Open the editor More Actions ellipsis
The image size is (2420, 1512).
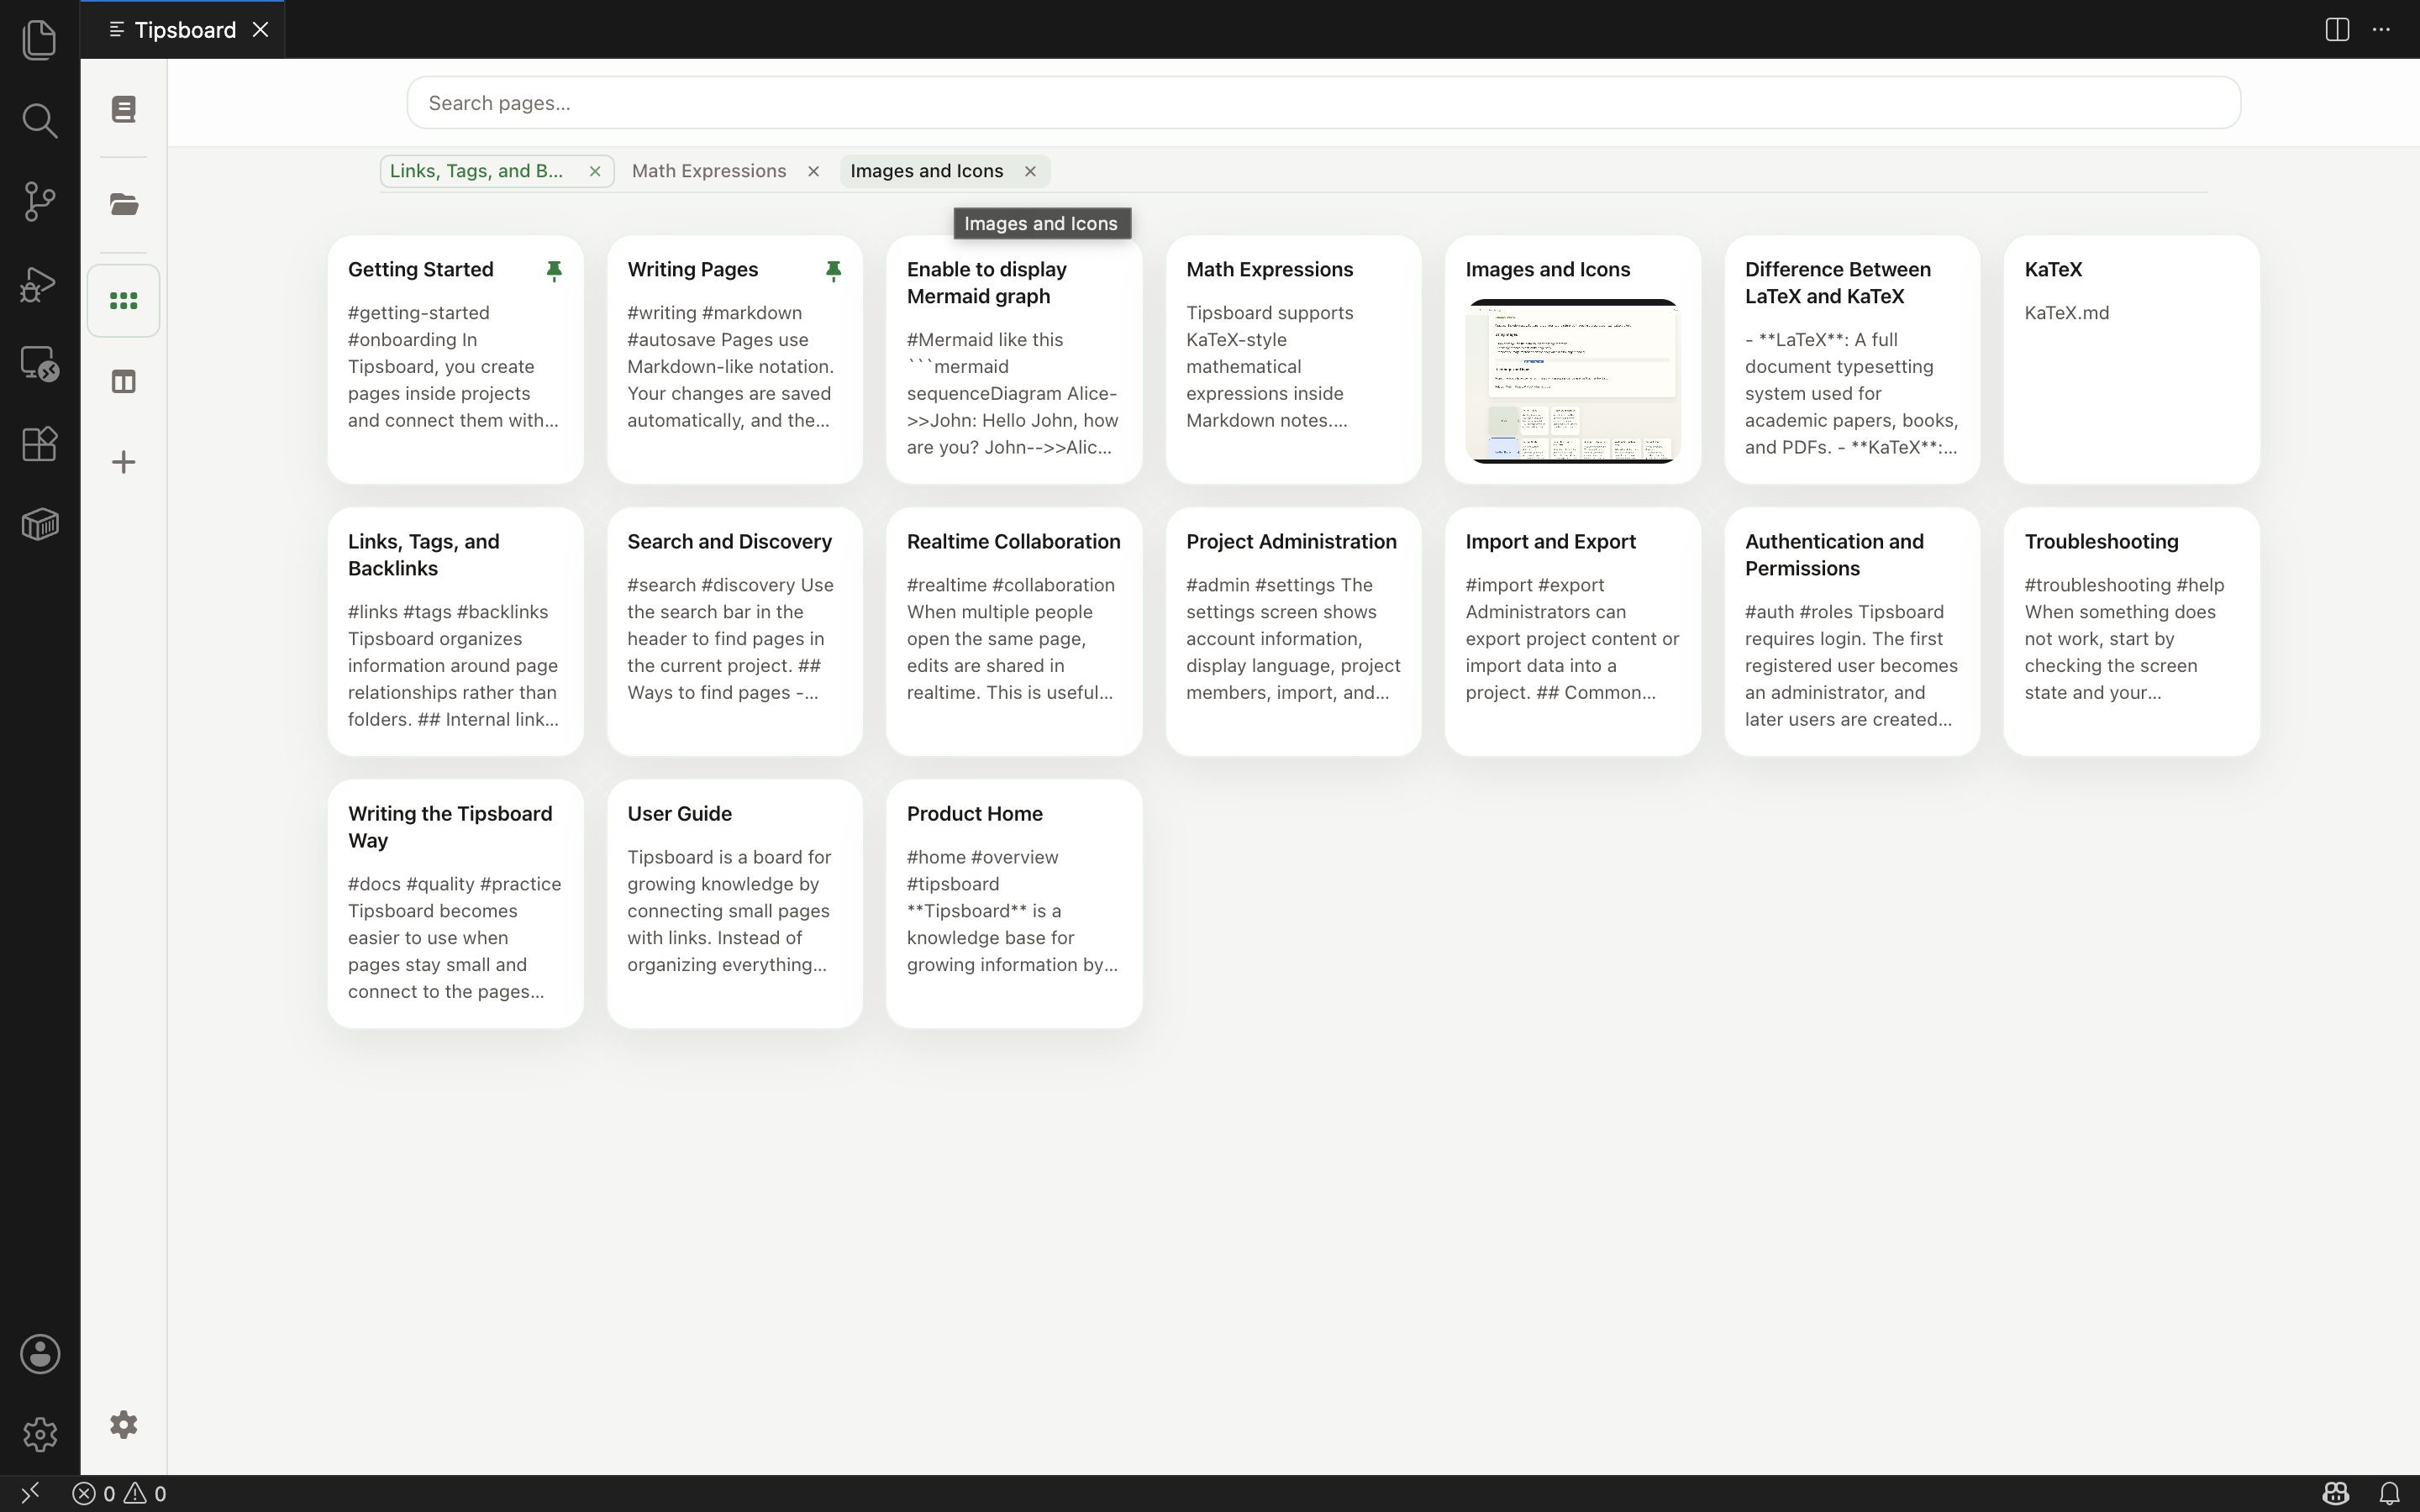2381,29
